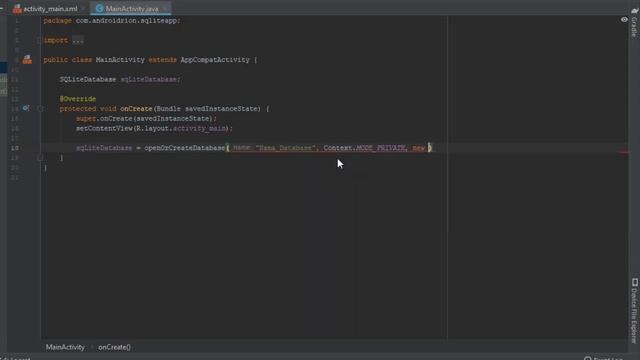Open the Device File Explorer panel
Viewport: 640px width, 360px height.
[x=634, y=310]
